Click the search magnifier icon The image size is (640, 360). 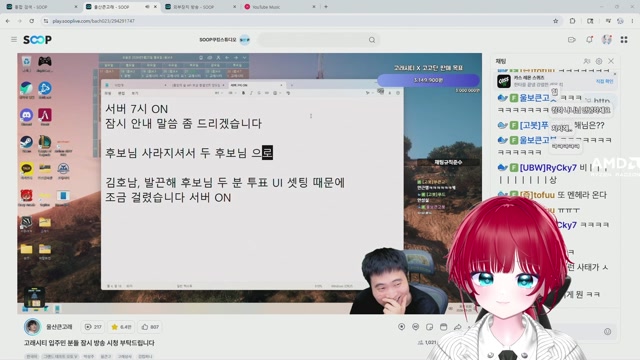point(372,40)
